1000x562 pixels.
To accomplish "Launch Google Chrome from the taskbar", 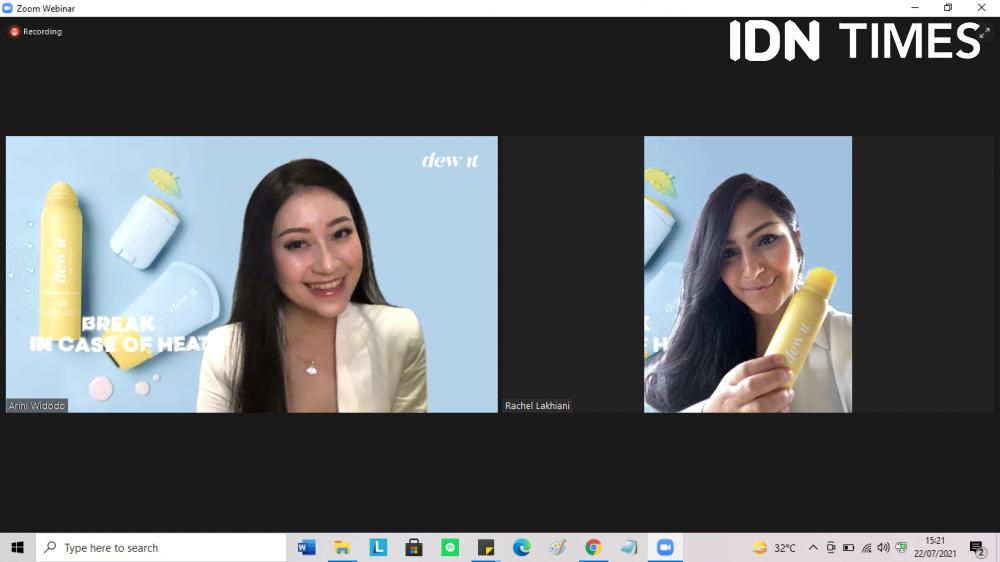I will tap(593, 547).
